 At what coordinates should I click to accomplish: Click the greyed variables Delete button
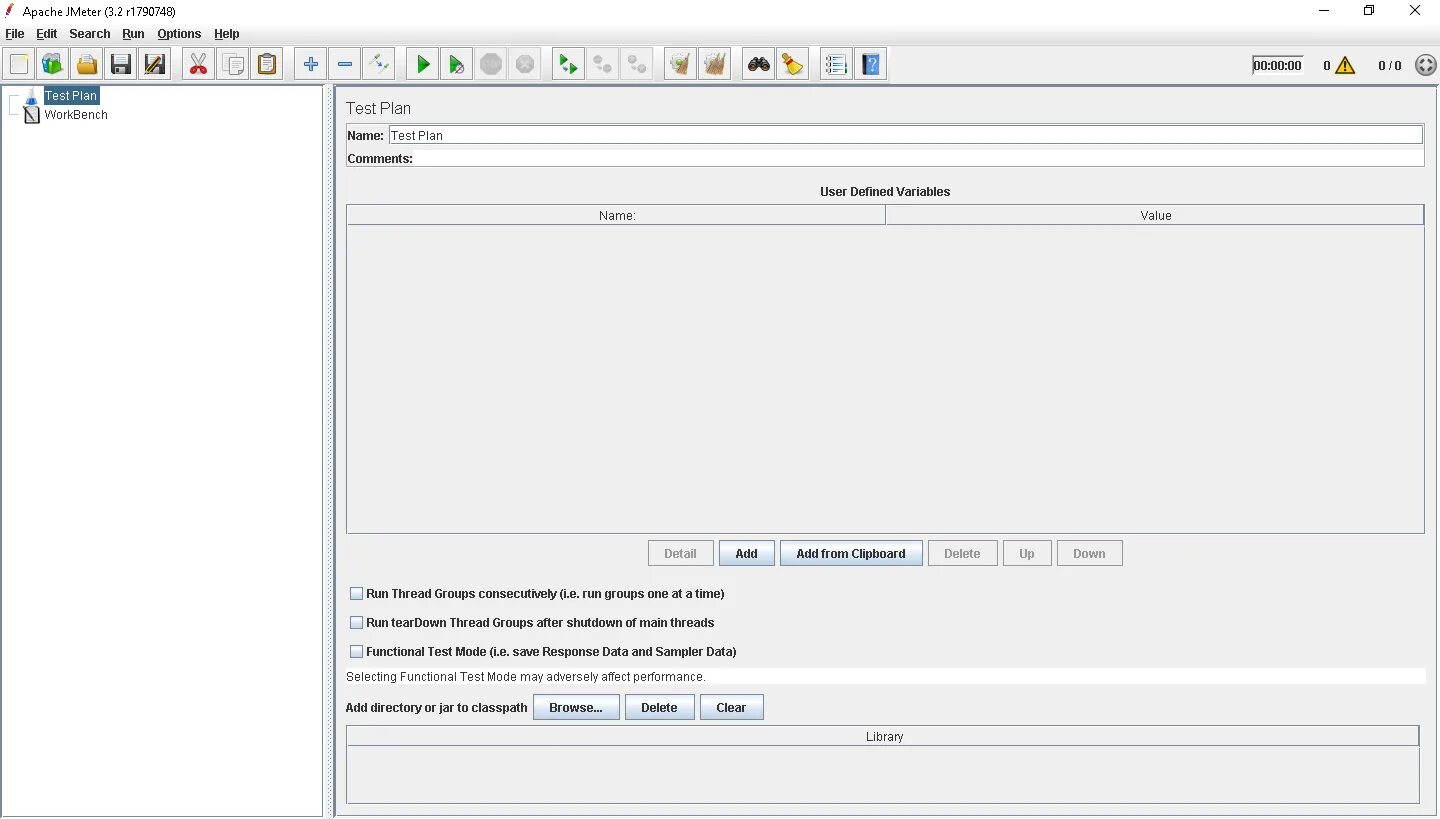click(x=962, y=554)
